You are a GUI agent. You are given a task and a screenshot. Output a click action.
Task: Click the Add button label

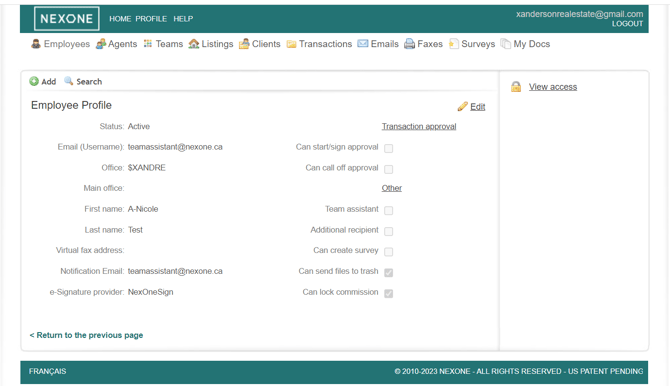click(x=49, y=81)
